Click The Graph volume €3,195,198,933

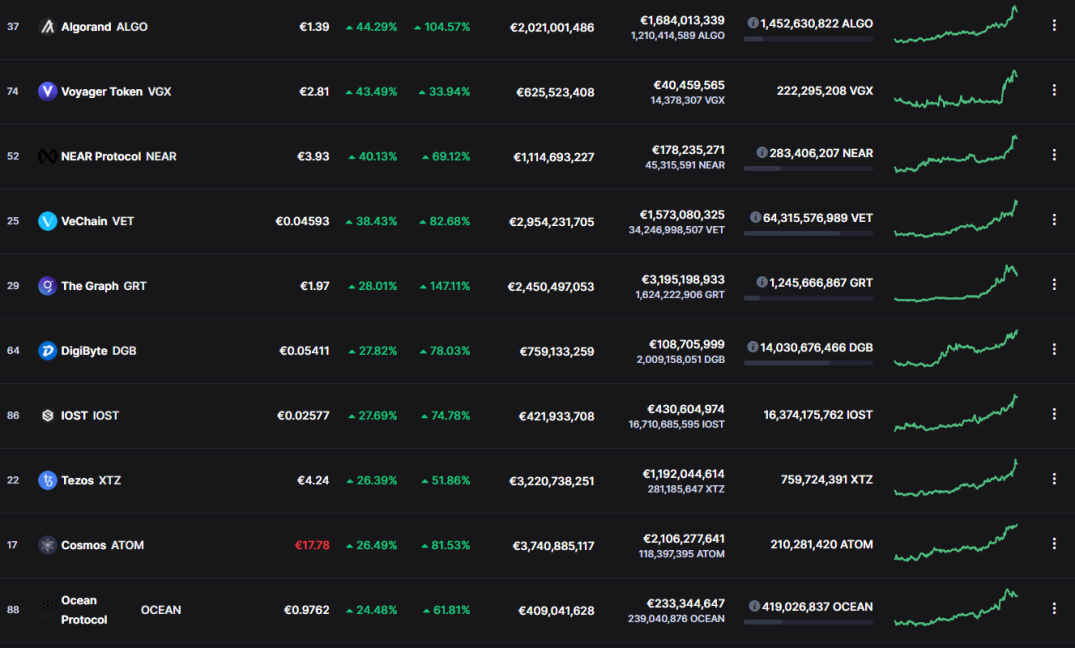tap(682, 280)
